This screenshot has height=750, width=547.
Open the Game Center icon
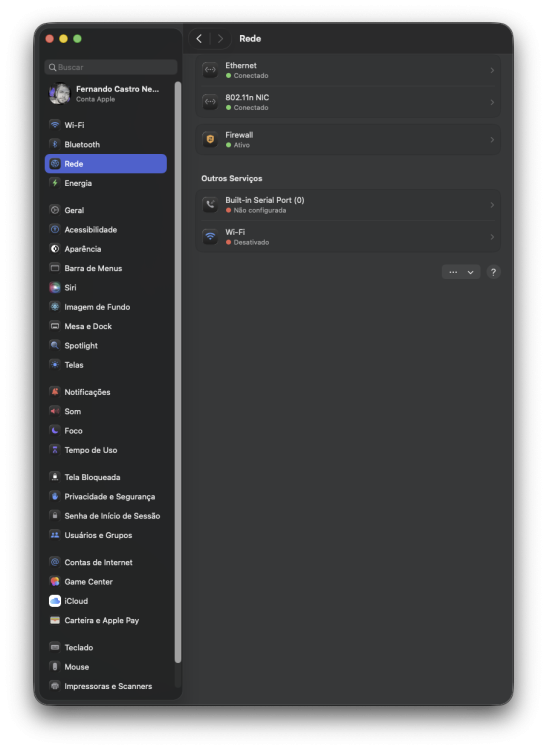55,582
